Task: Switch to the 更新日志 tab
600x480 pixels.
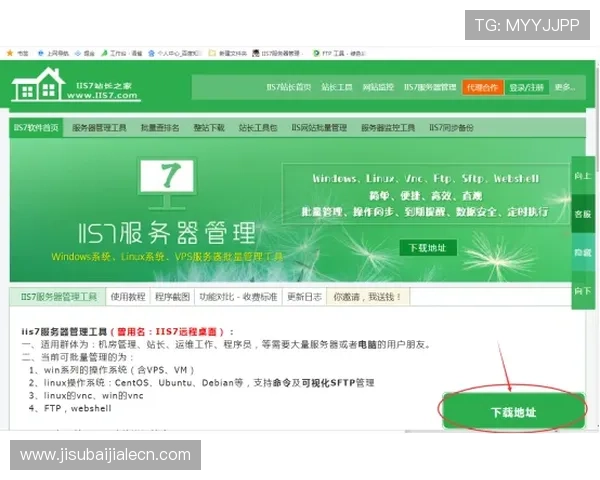Action: 305,297
